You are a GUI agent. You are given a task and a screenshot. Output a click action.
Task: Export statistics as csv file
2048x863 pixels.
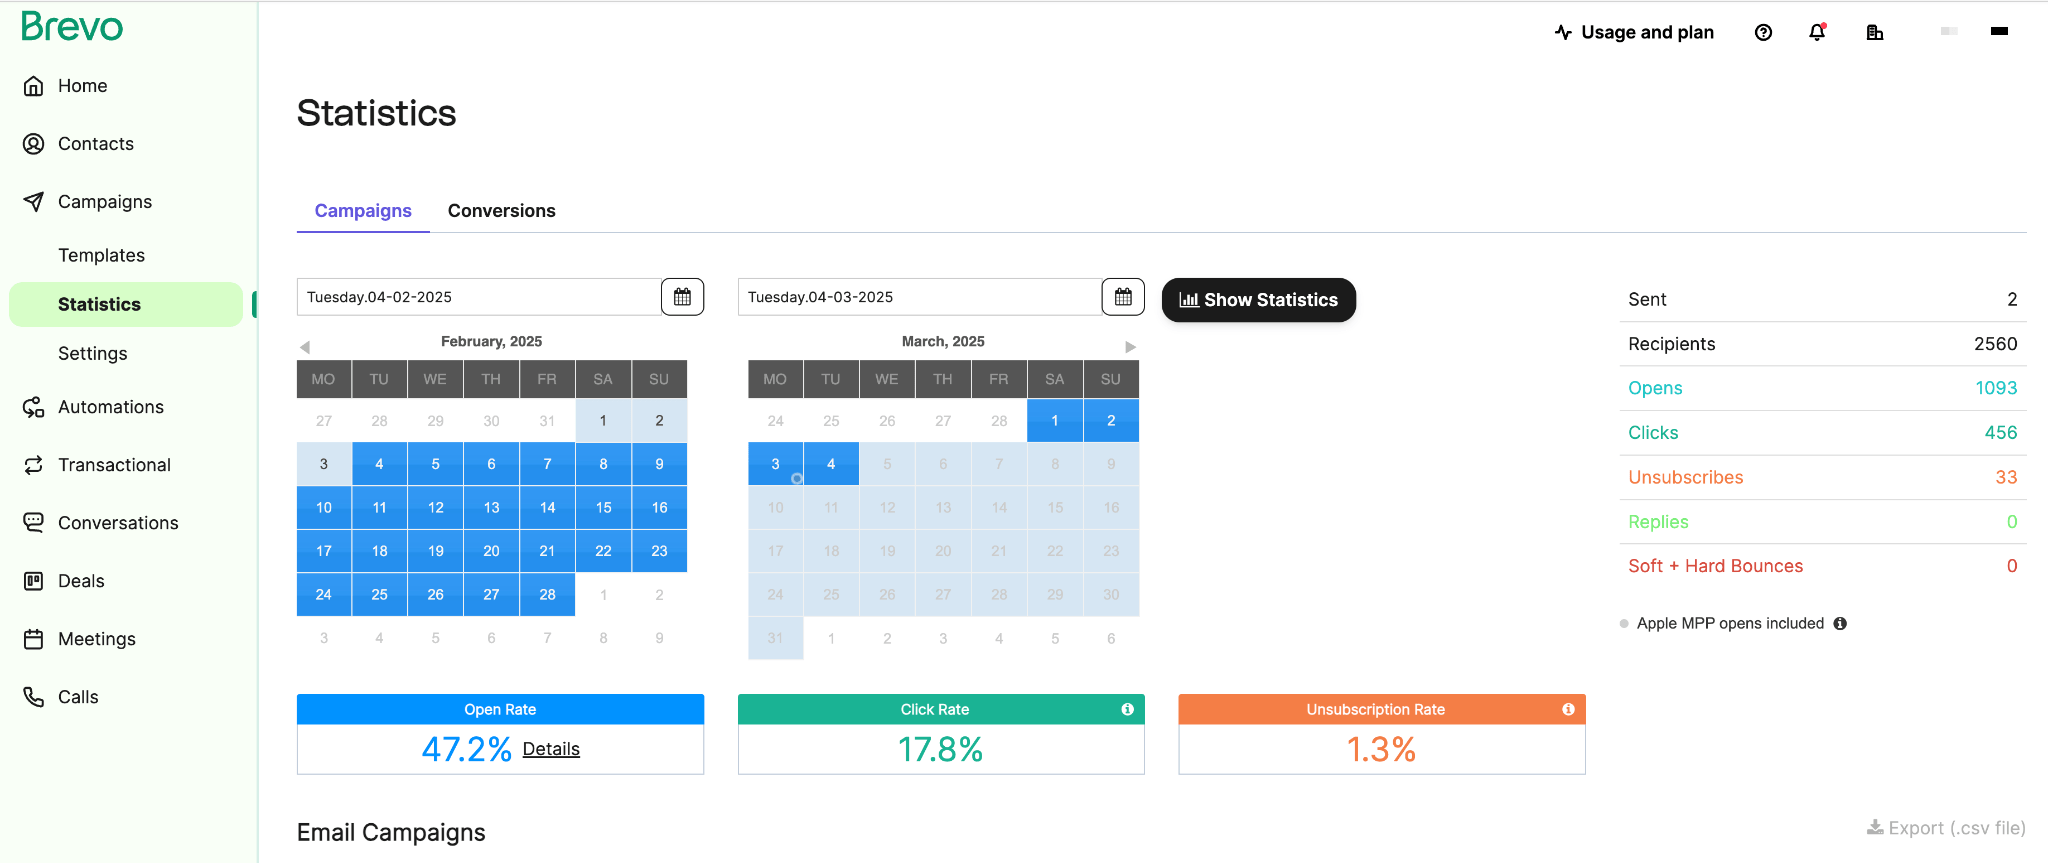point(1946,828)
